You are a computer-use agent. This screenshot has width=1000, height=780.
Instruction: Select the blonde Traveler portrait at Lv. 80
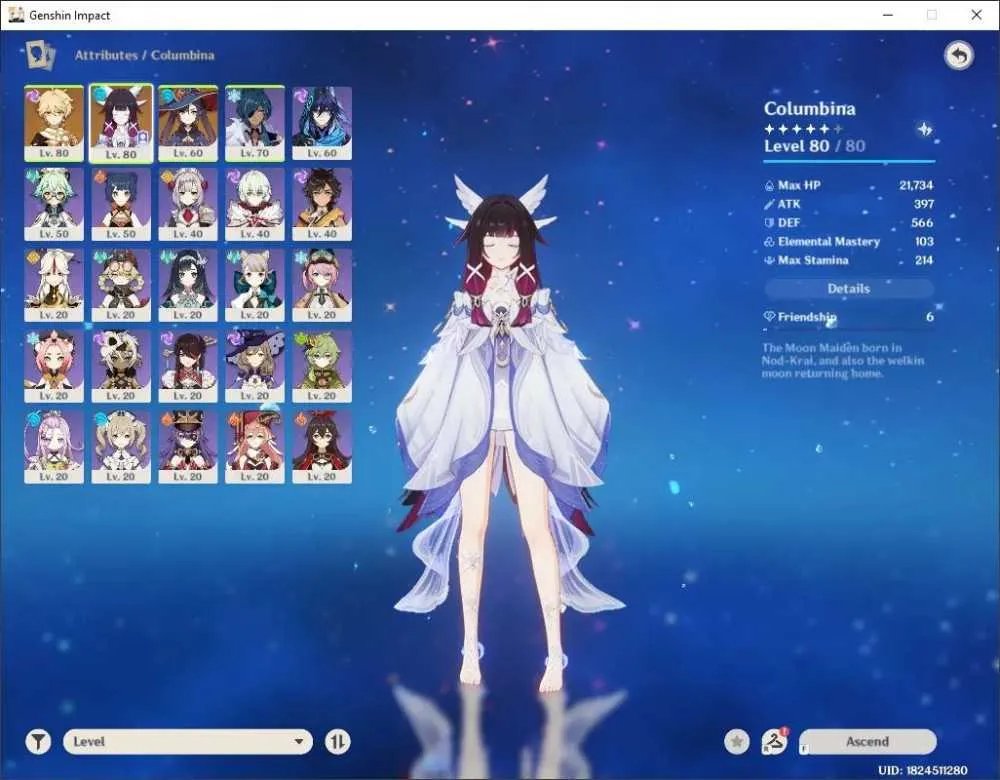coord(54,124)
